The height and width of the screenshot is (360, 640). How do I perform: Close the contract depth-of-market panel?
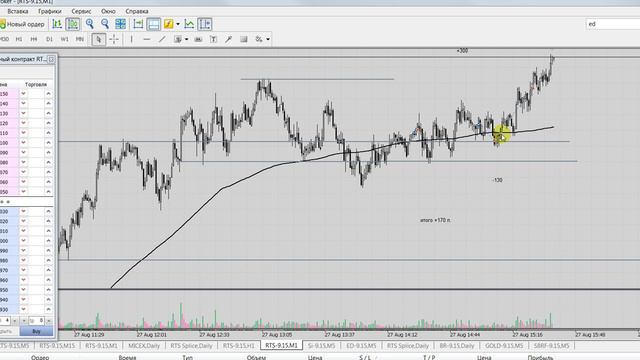pos(51,60)
